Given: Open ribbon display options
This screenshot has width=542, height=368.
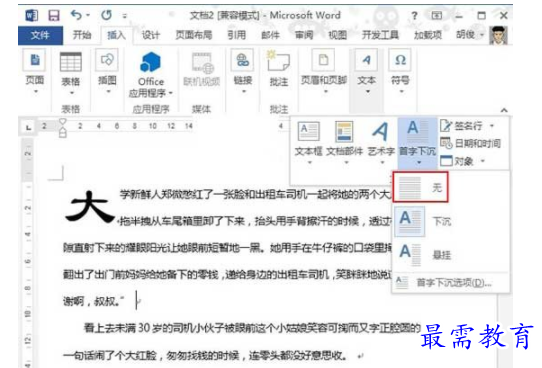Looking at the screenshot, I should coord(437,16).
